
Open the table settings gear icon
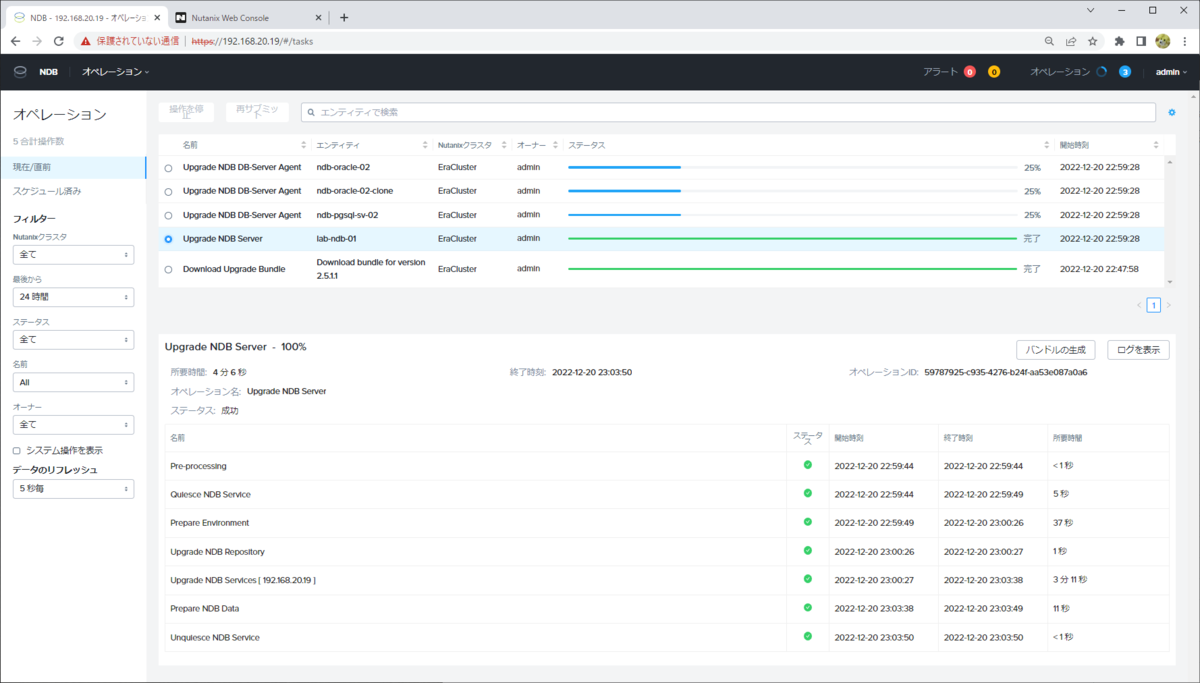tap(1172, 112)
